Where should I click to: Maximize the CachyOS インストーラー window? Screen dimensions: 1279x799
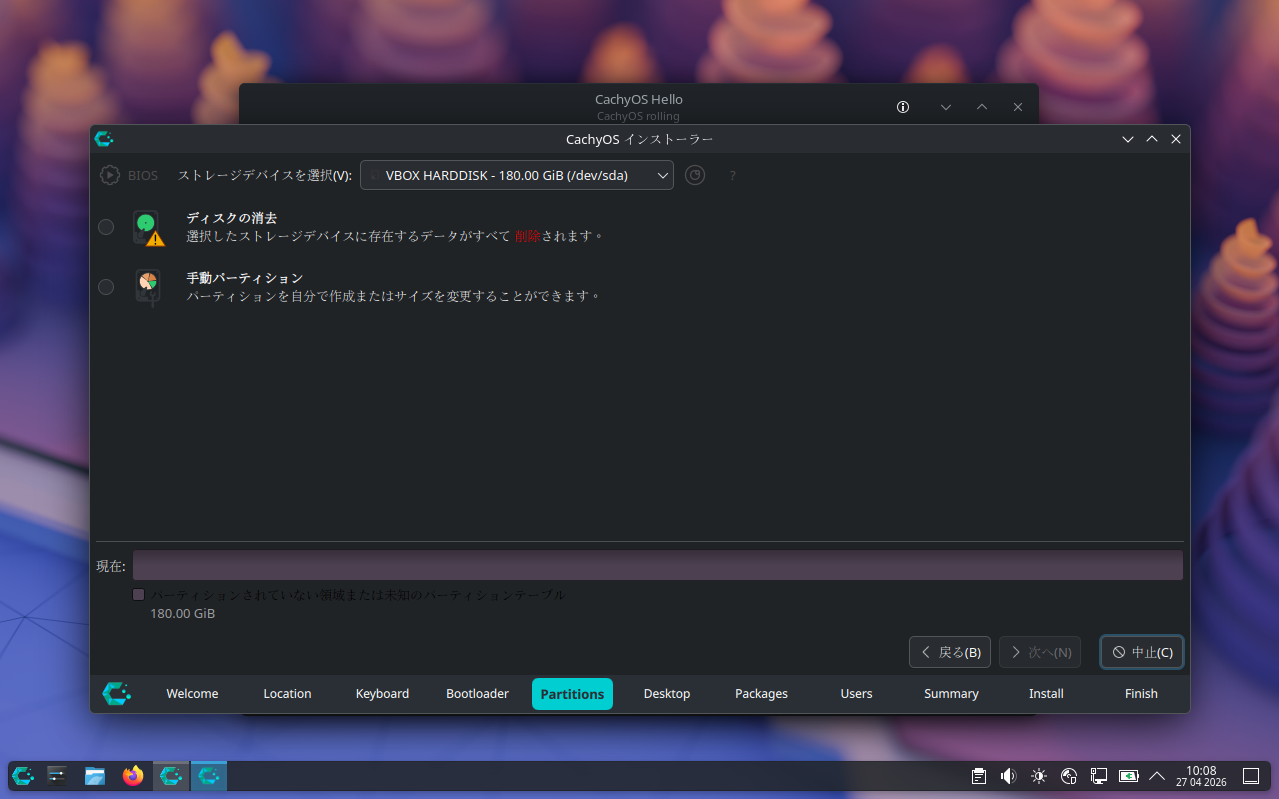click(x=1152, y=139)
